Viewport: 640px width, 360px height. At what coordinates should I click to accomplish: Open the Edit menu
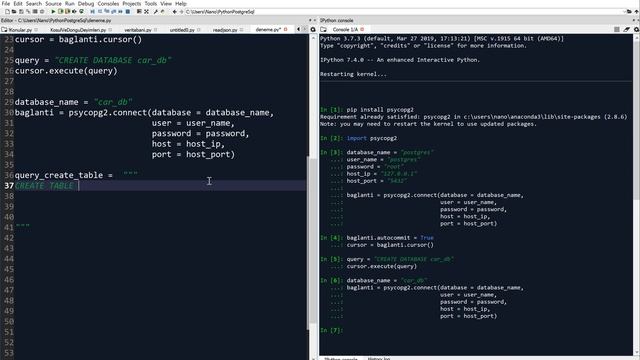point(18,4)
